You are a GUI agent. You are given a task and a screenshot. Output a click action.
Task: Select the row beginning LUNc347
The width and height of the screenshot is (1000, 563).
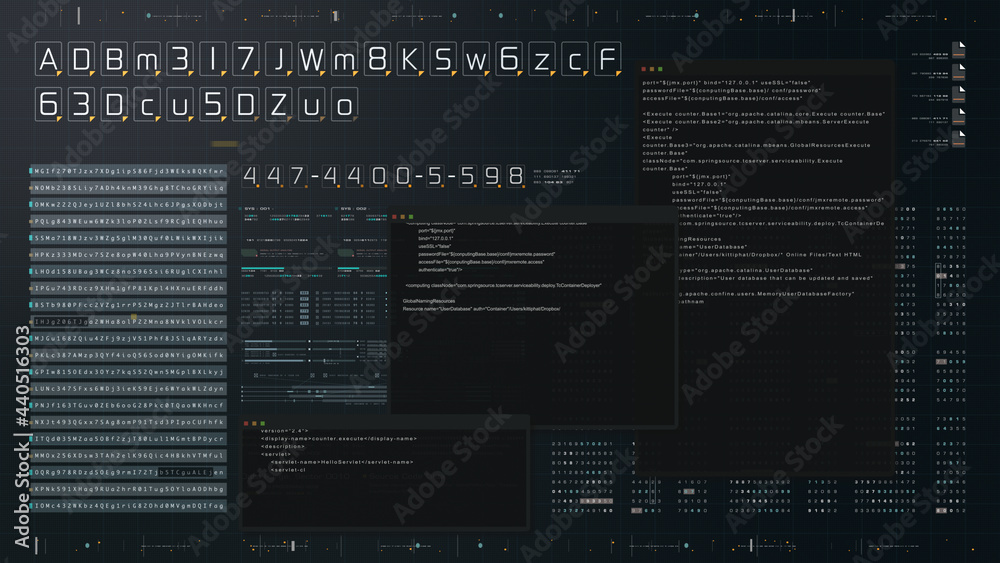[x=128, y=388]
